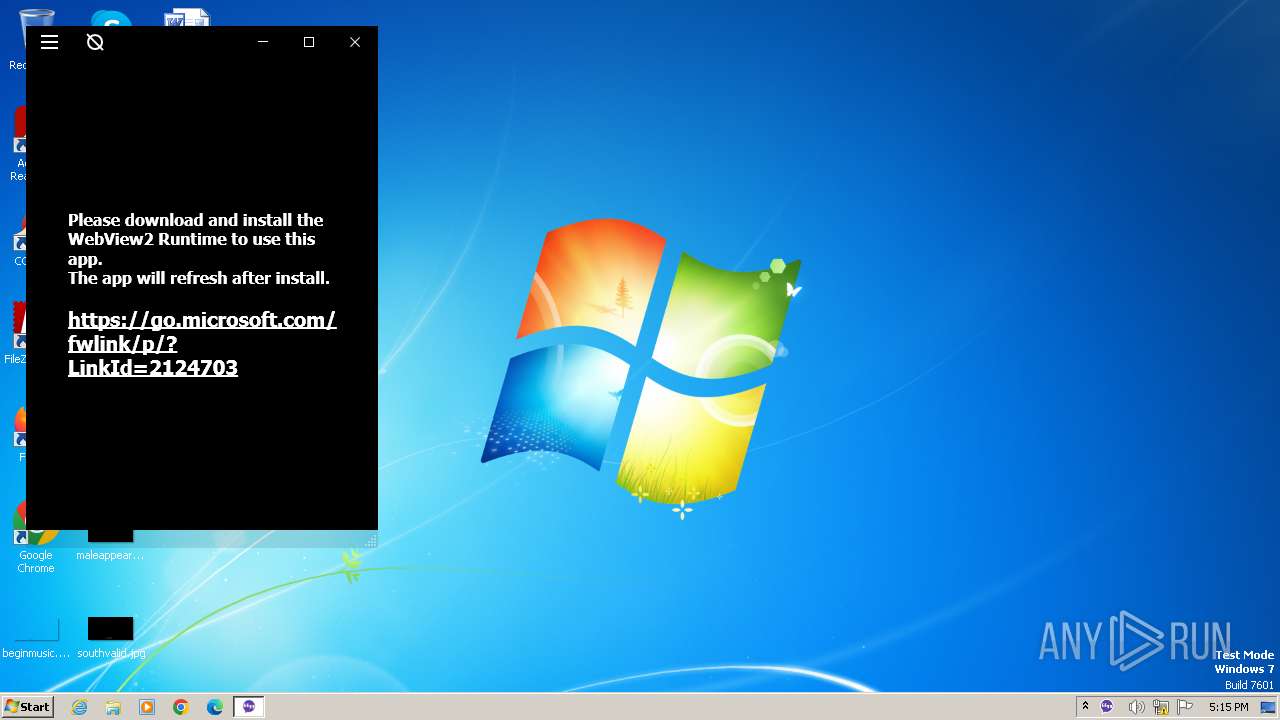1280x720 pixels.
Task: Click the circular slashed icon beside the hamburger menu
Action: pos(95,42)
